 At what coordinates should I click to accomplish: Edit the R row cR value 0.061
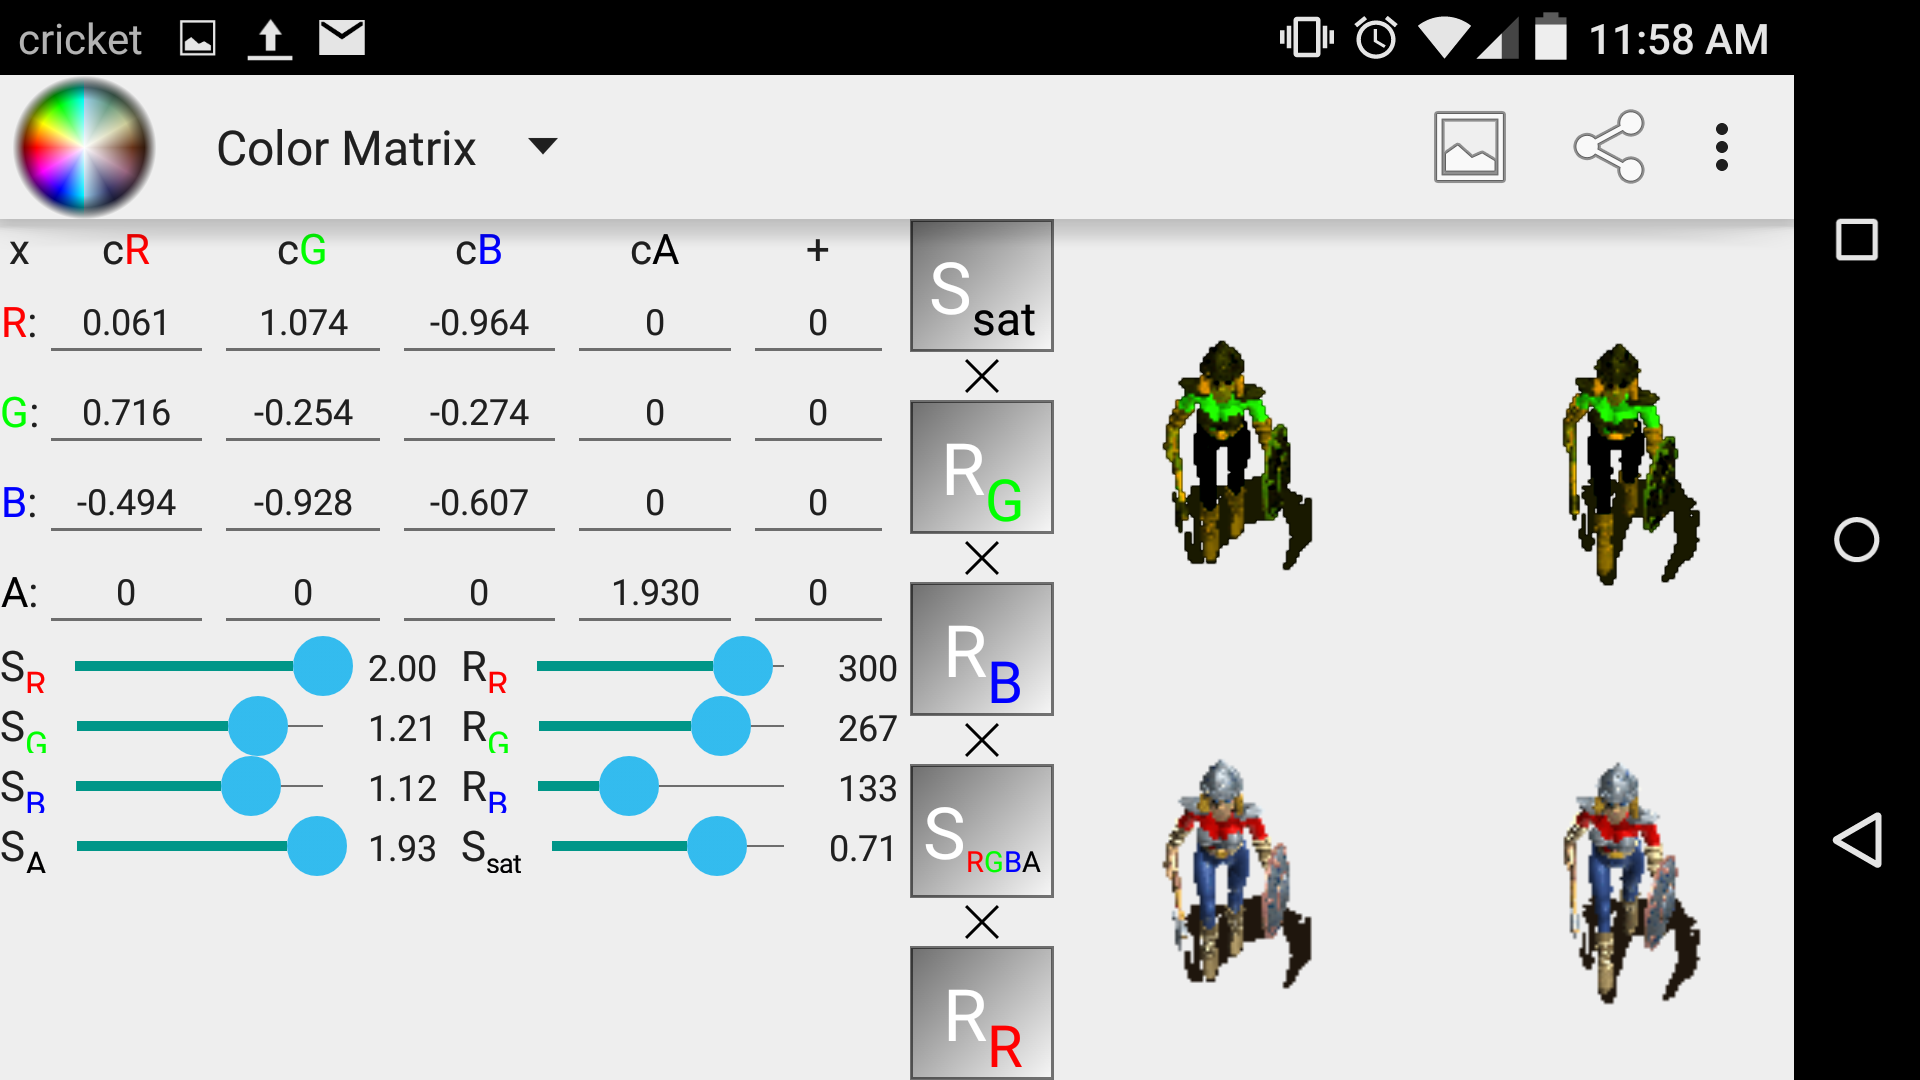pyautogui.click(x=126, y=323)
